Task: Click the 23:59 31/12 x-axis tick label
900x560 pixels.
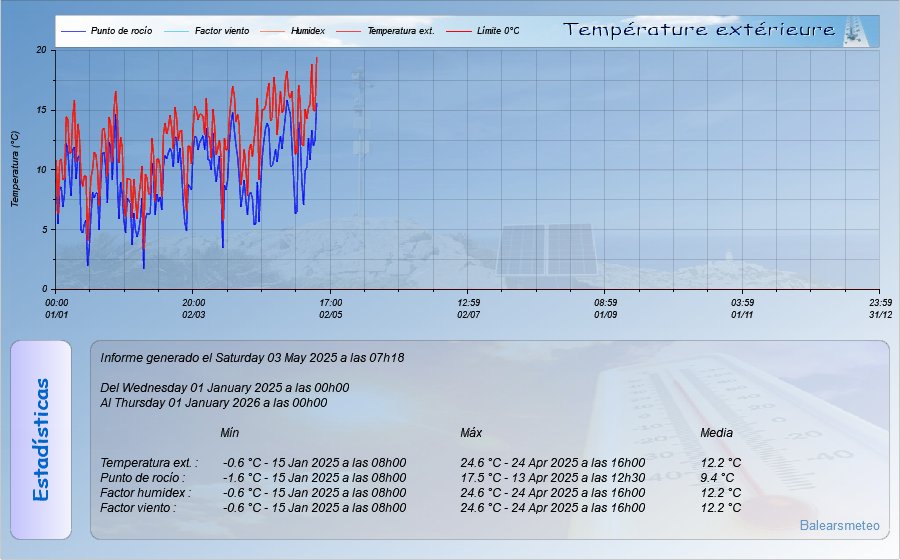Action: coord(880,309)
